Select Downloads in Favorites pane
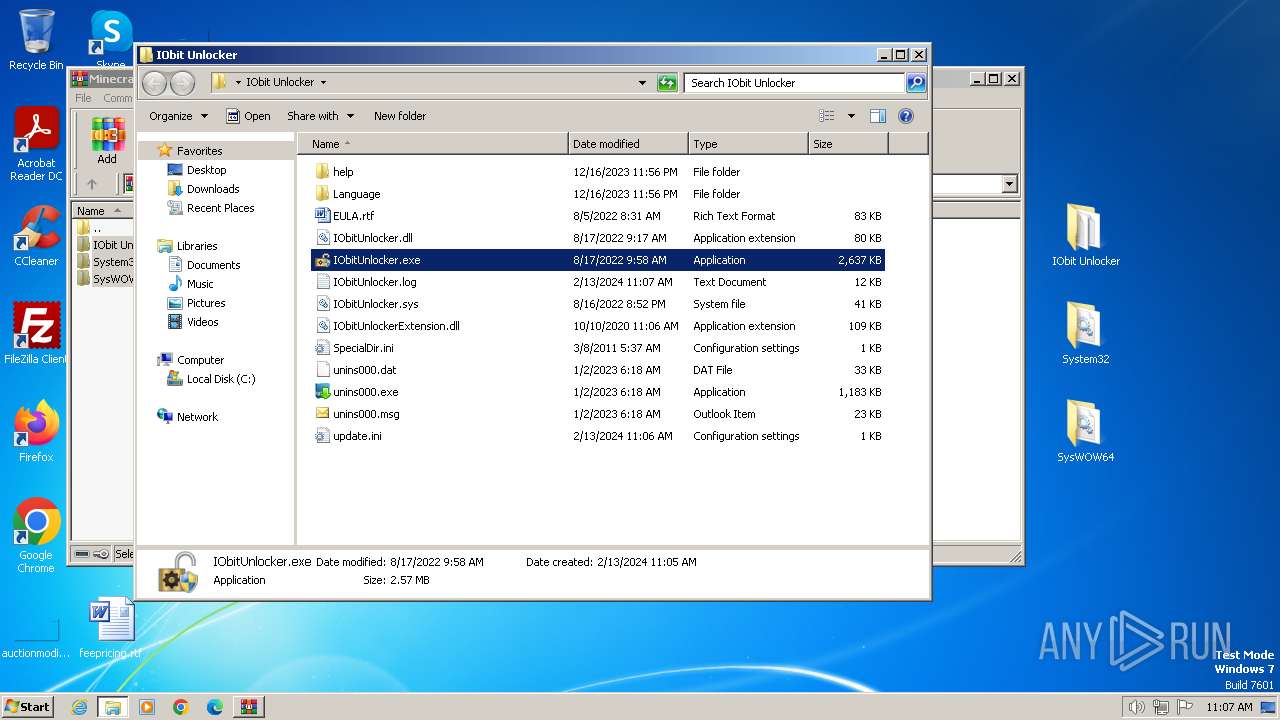1280x720 pixels. click(x=213, y=189)
